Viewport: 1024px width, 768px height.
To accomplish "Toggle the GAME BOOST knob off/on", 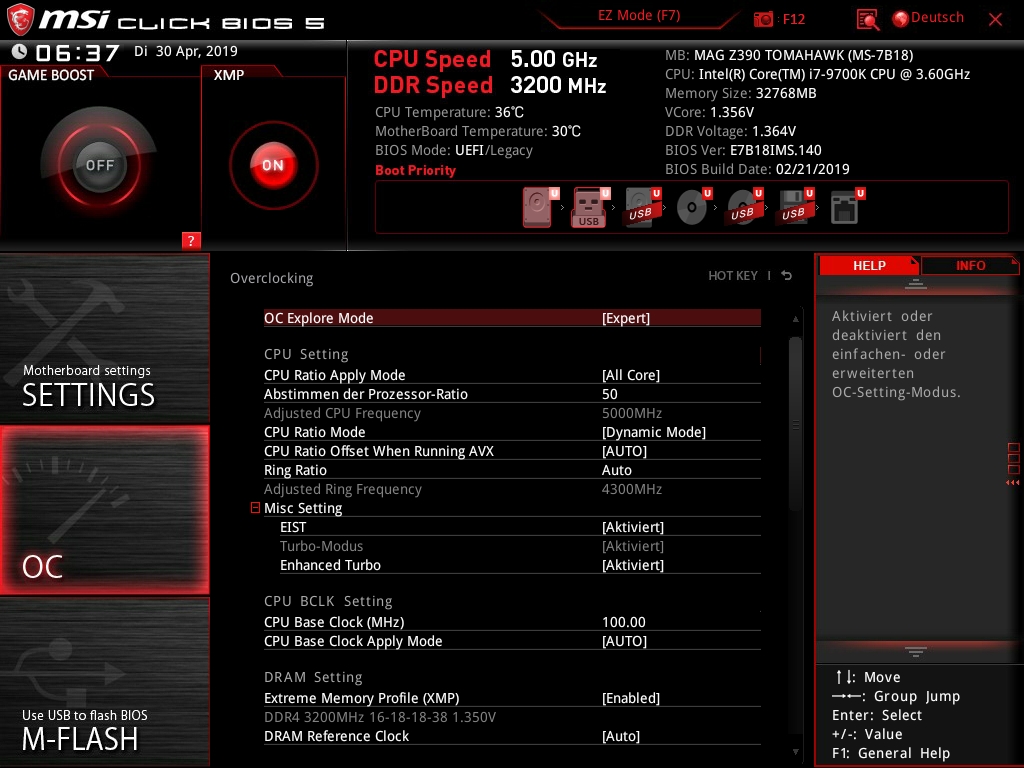I will (99, 165).
